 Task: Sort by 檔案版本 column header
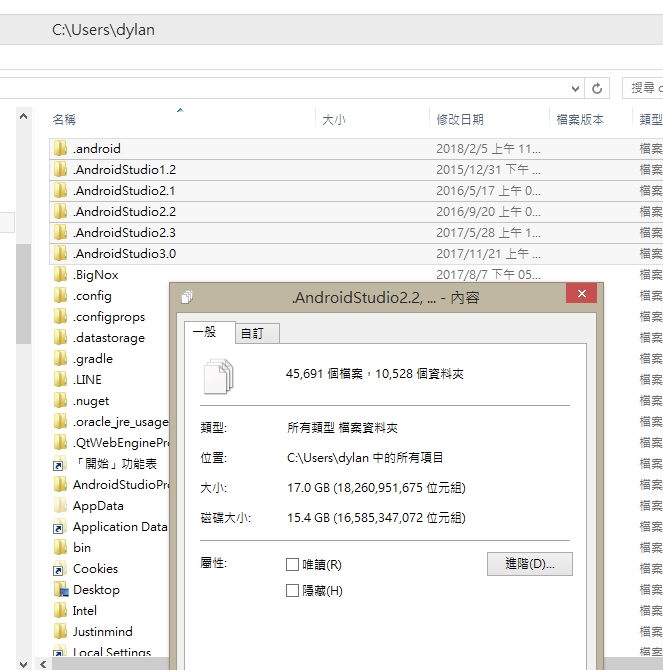(580, 120)
